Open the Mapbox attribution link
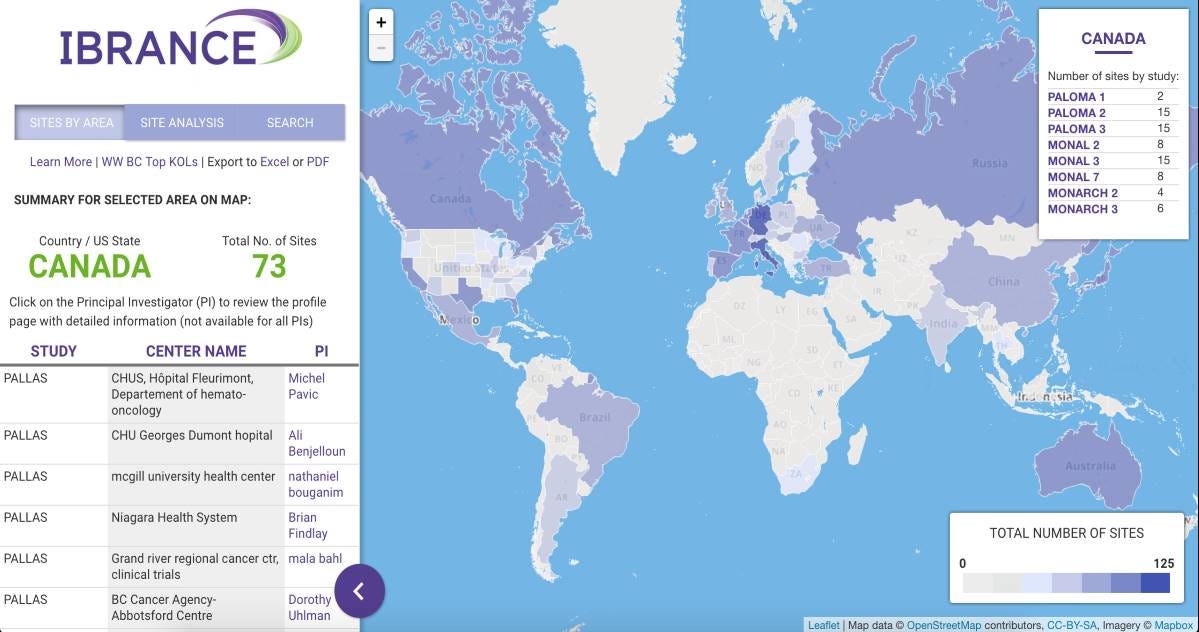Screen dimensions: 1199x632 (1174, 625)
